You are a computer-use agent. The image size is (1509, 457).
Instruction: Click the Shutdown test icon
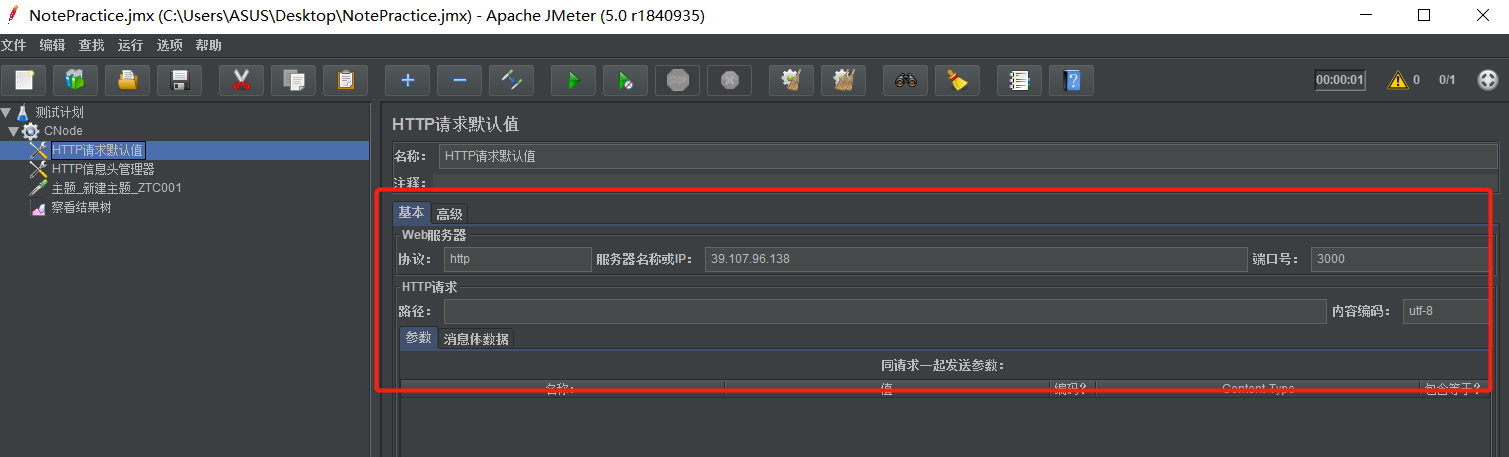coord(729,80)
